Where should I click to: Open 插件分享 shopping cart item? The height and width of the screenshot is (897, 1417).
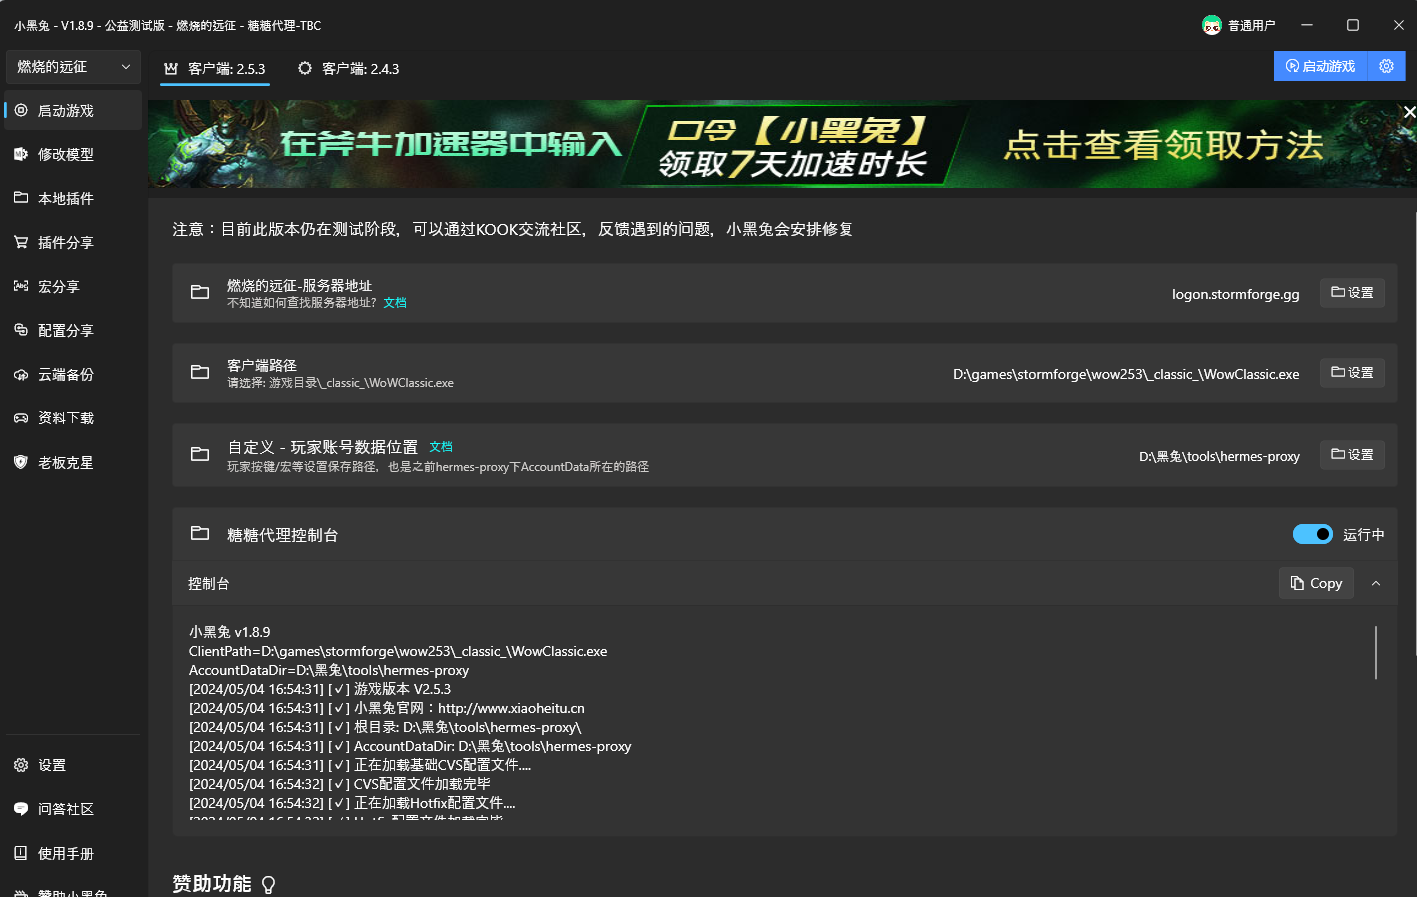pos(66,243)
